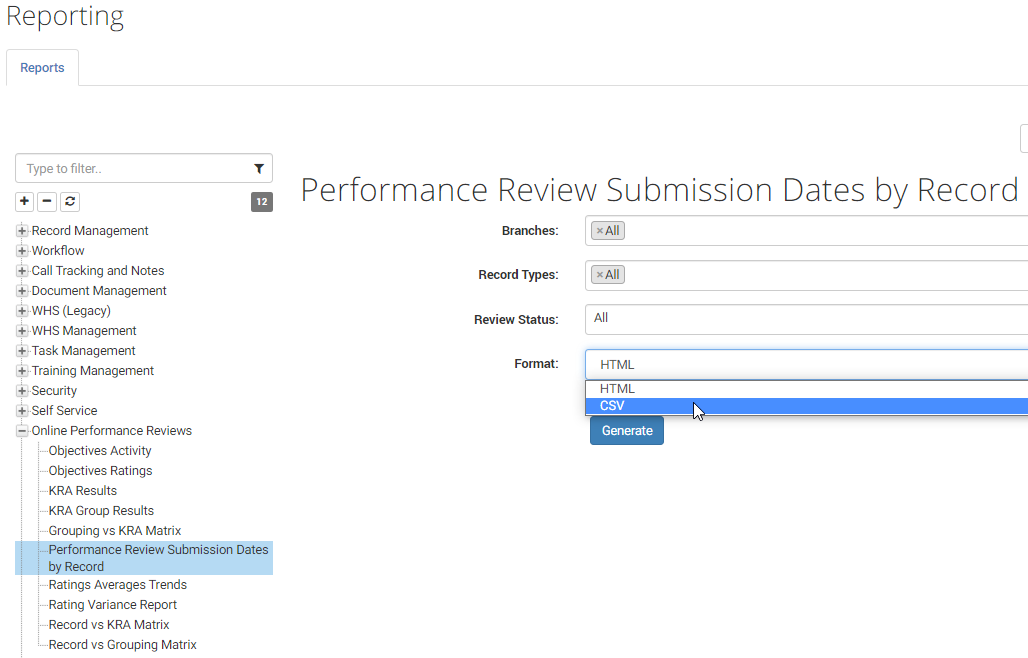The image size is (1028, 658).
Task: Select CSV in the Format dropdown list
Action: pyautogui.click(x=806, y=406)
